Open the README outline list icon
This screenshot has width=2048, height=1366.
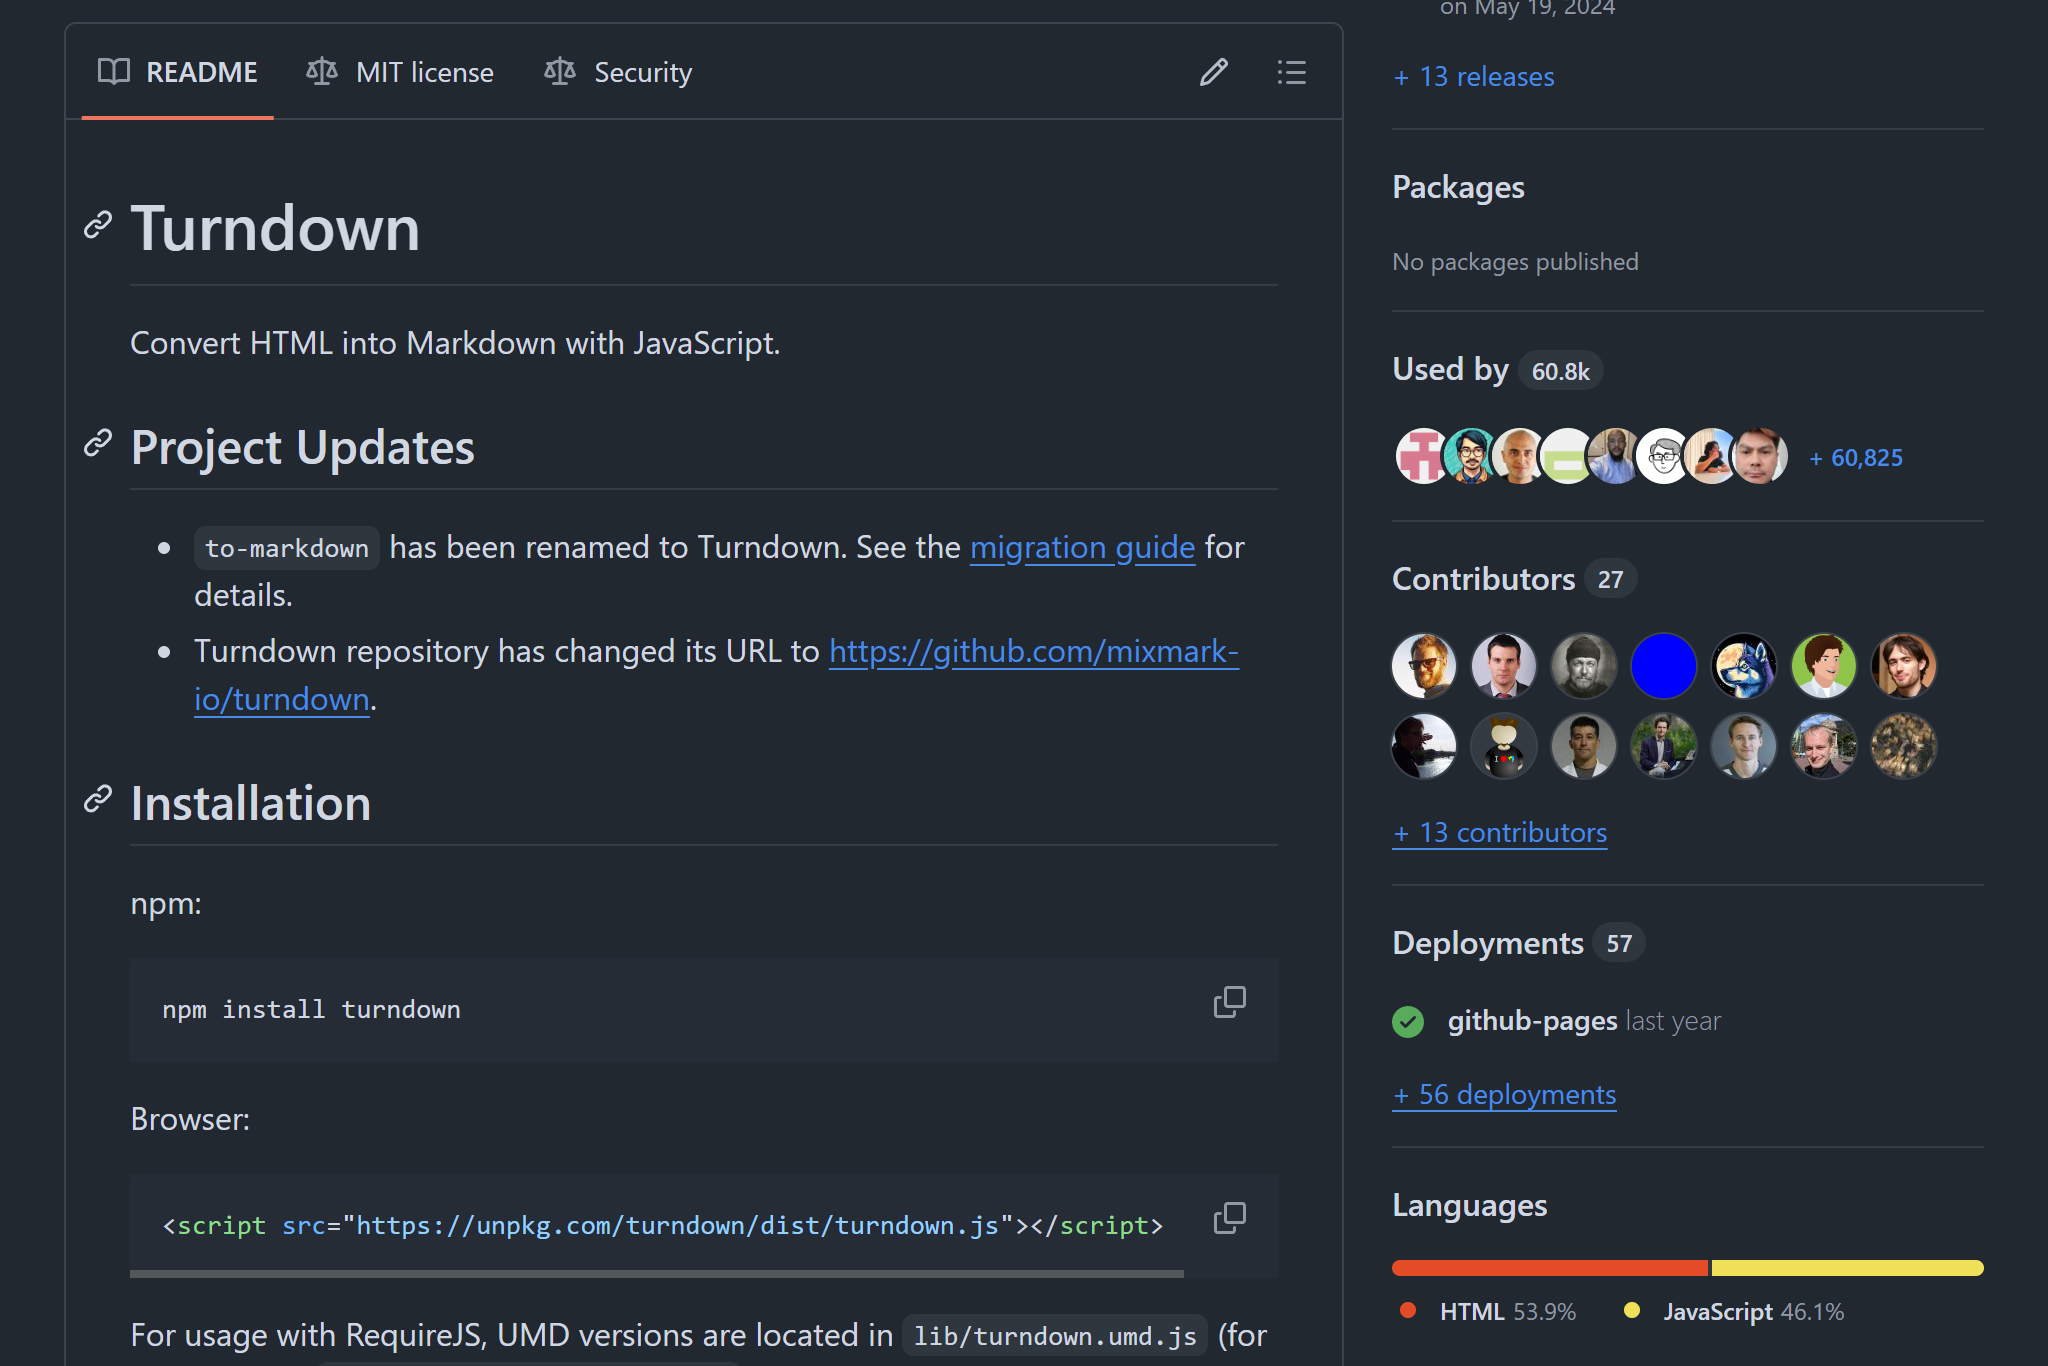pyautogui.click(x=1291, y=72)
